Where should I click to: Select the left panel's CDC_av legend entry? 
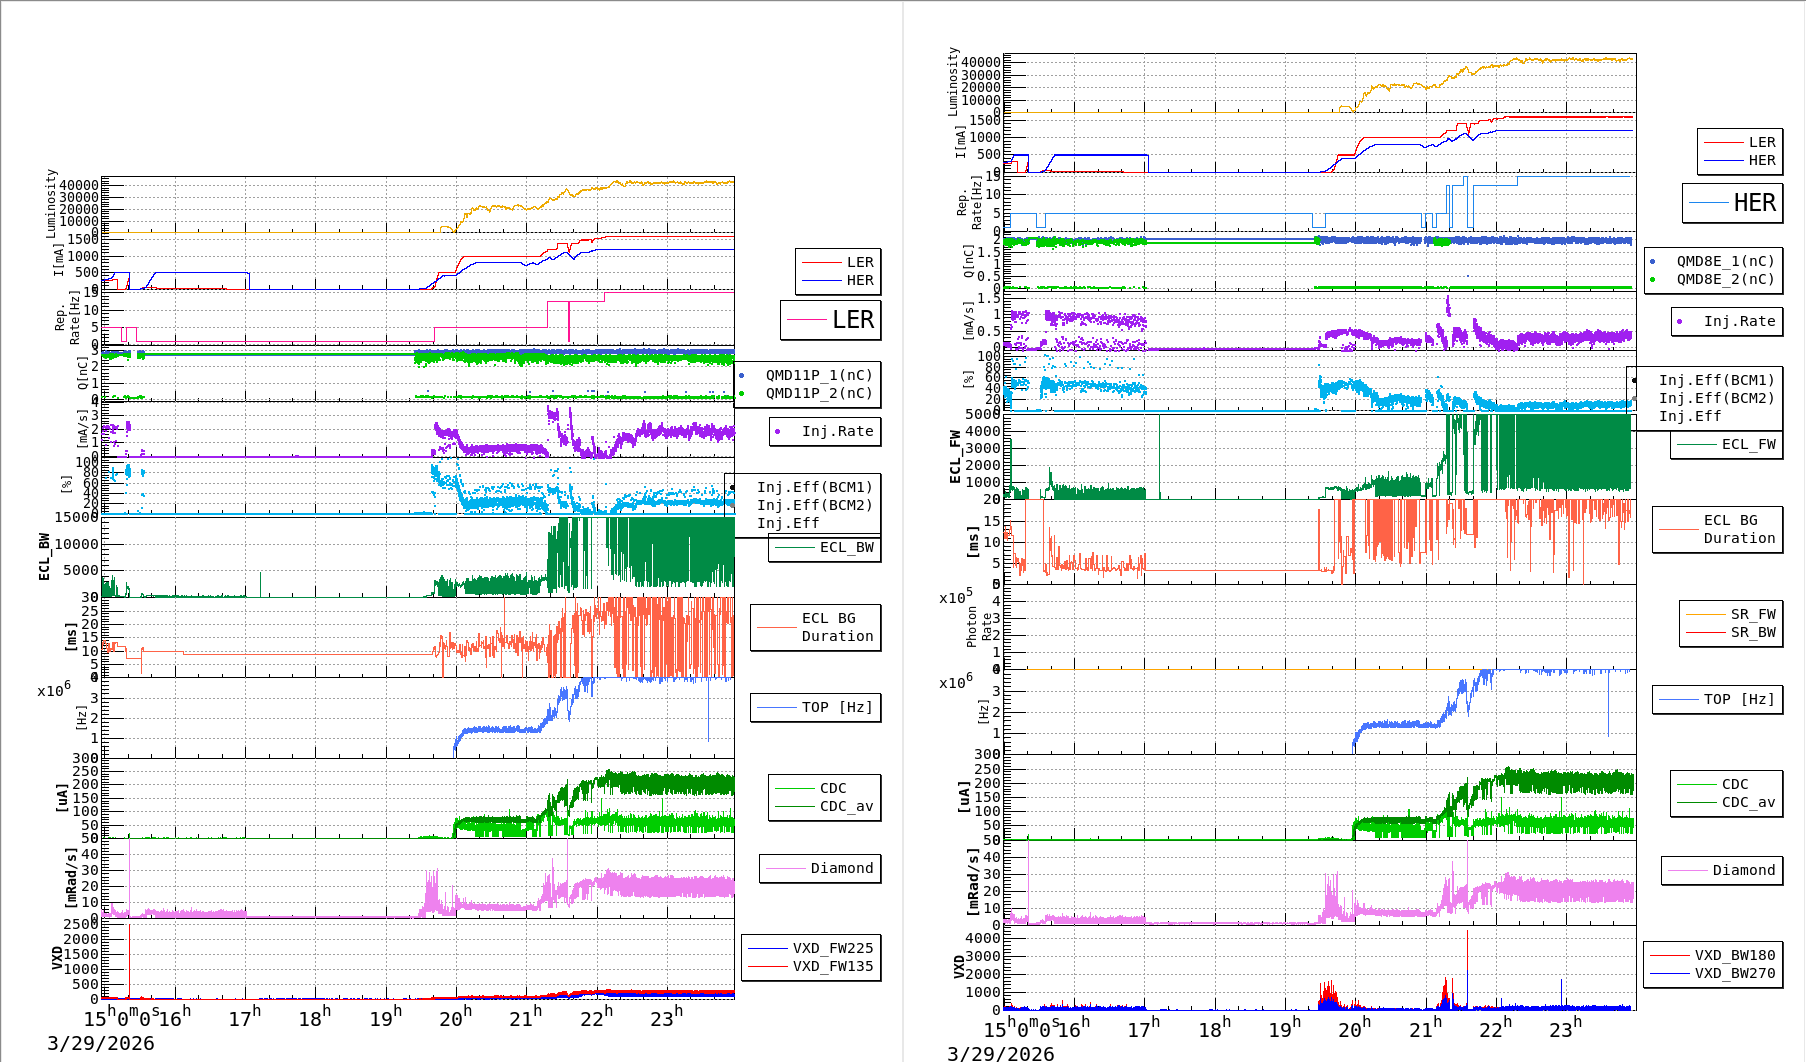click(x=845, y=806)
